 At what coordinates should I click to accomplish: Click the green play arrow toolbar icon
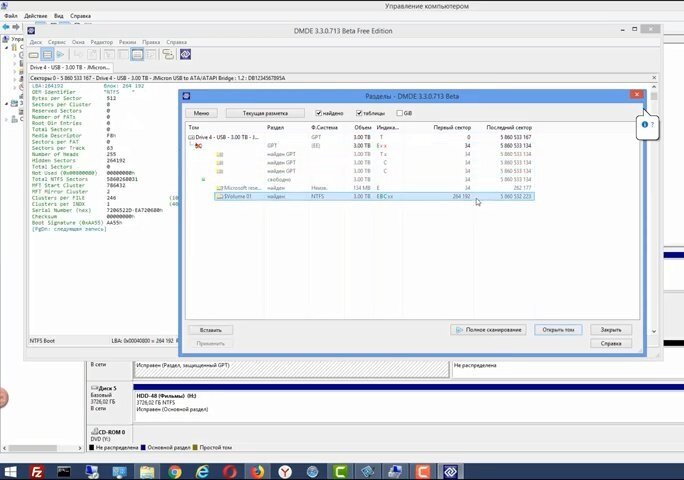61,55
